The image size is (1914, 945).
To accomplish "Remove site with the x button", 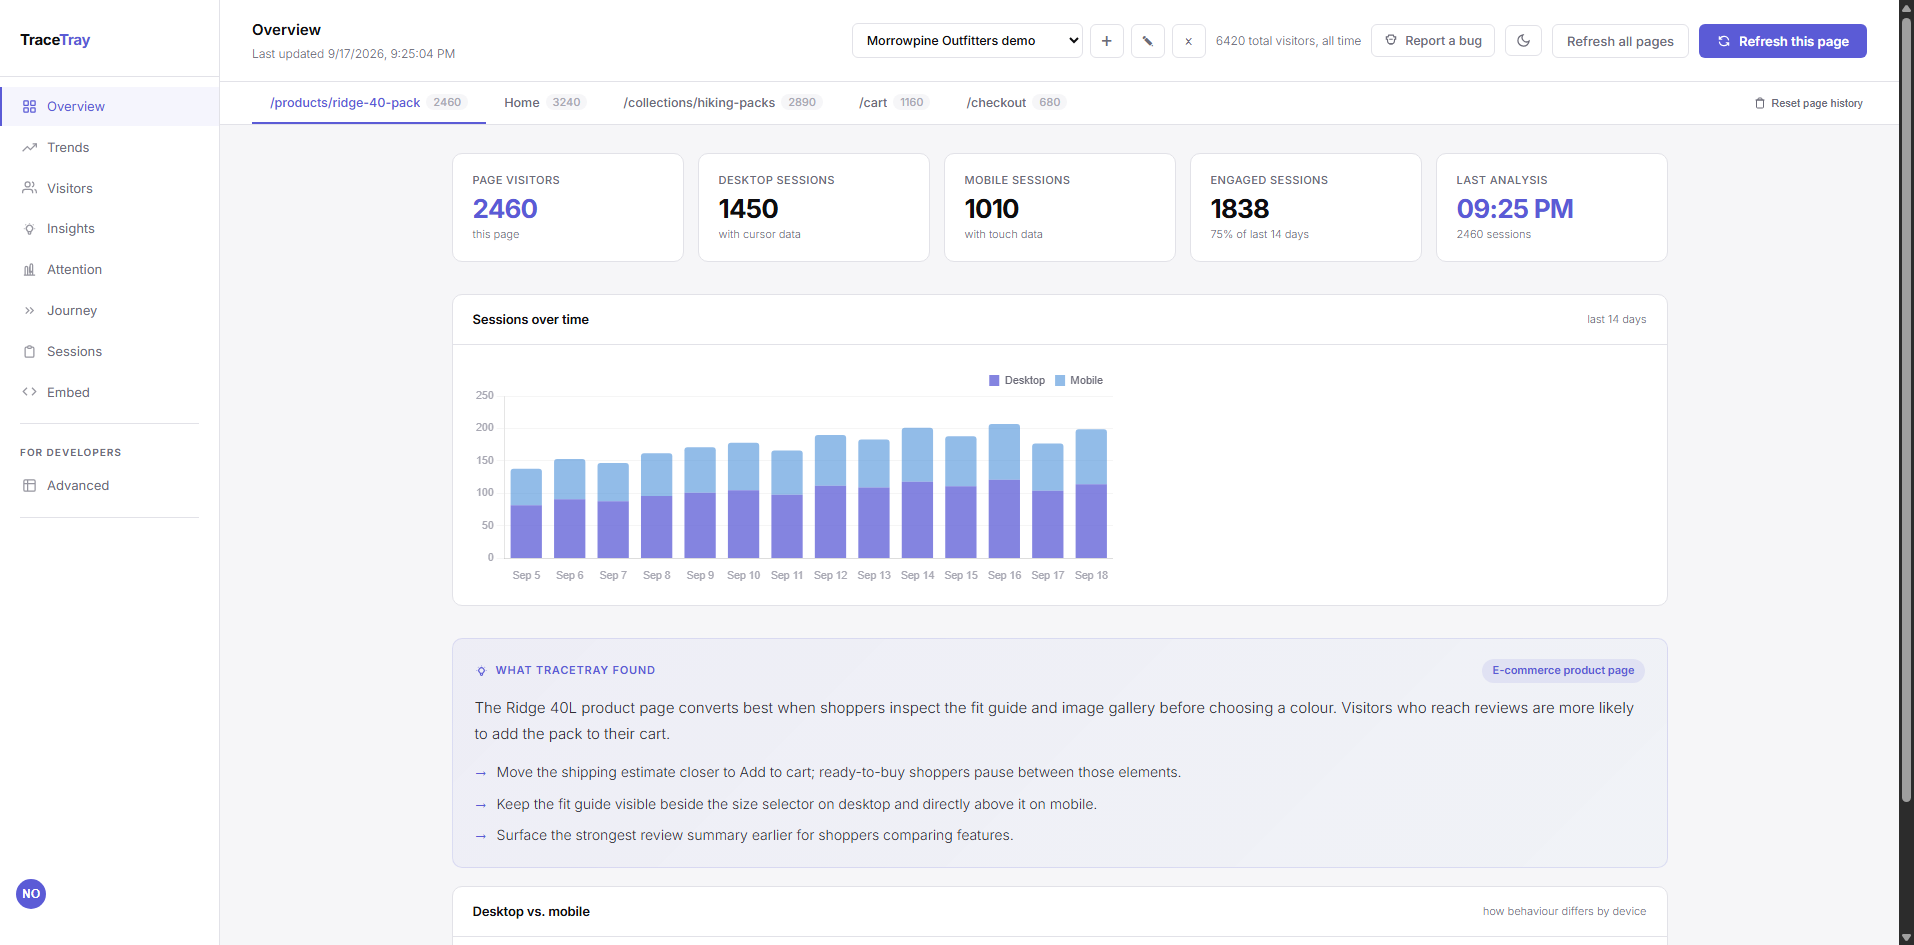I will click(x=1189, y=41).
